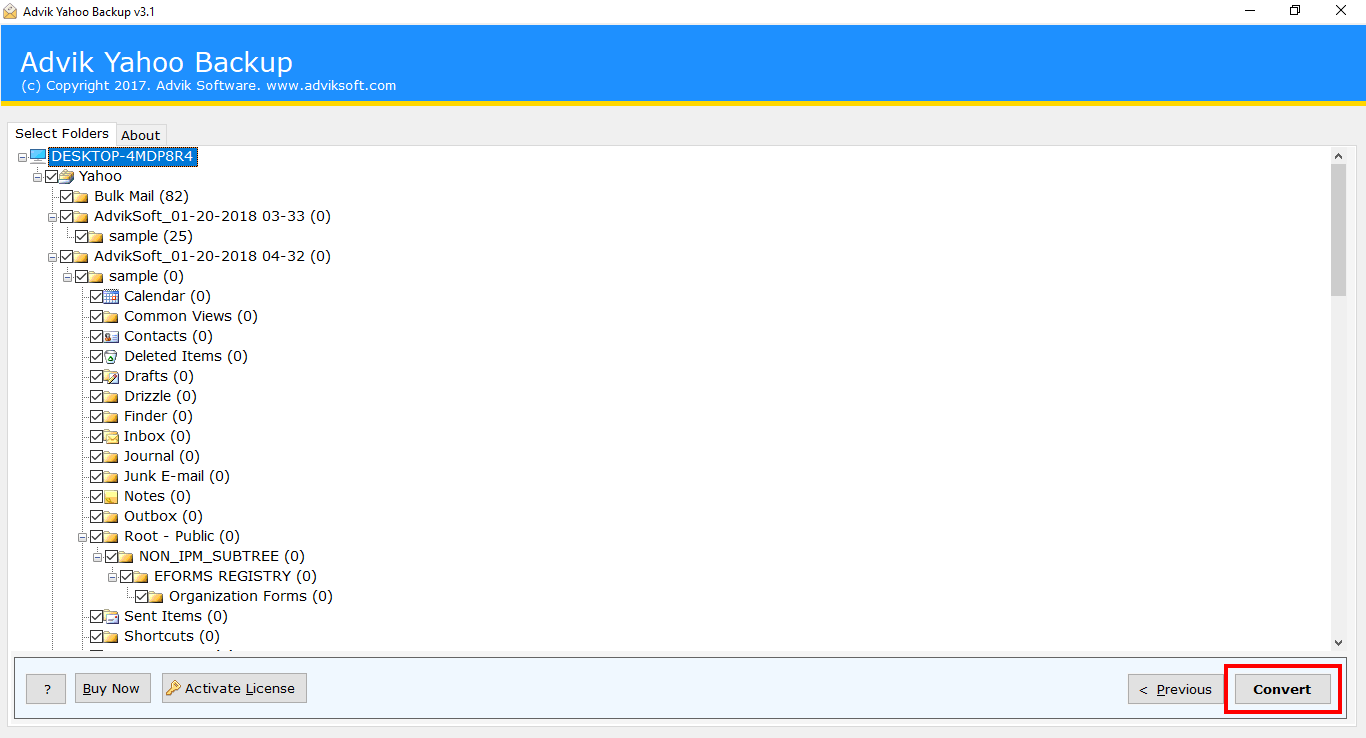Click the key icon on Activate License

point(176,688)
